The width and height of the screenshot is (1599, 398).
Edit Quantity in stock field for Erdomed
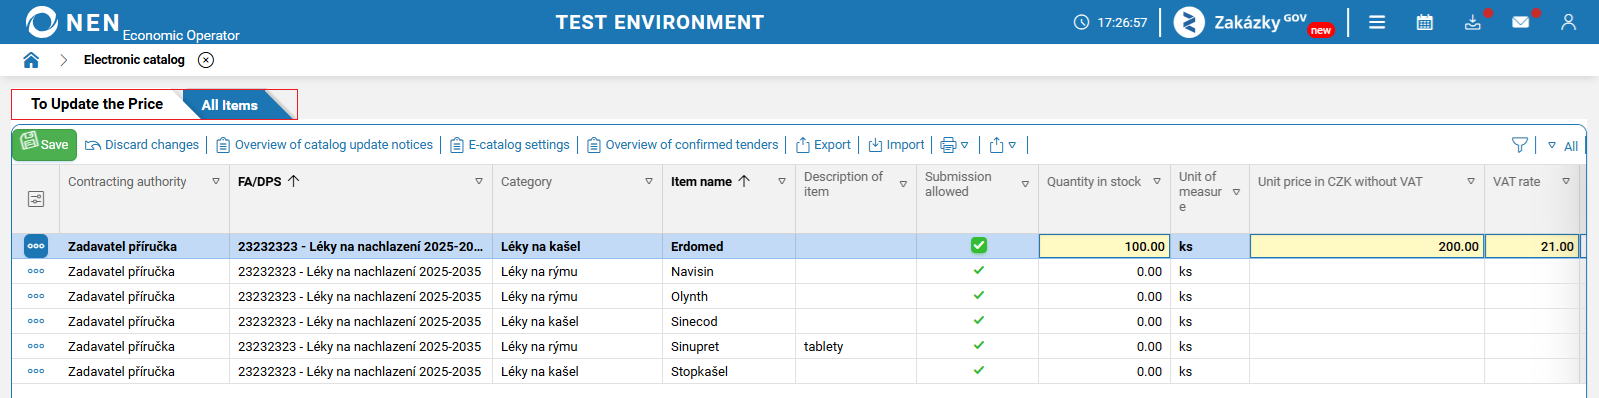click(x=1105, y=246)
